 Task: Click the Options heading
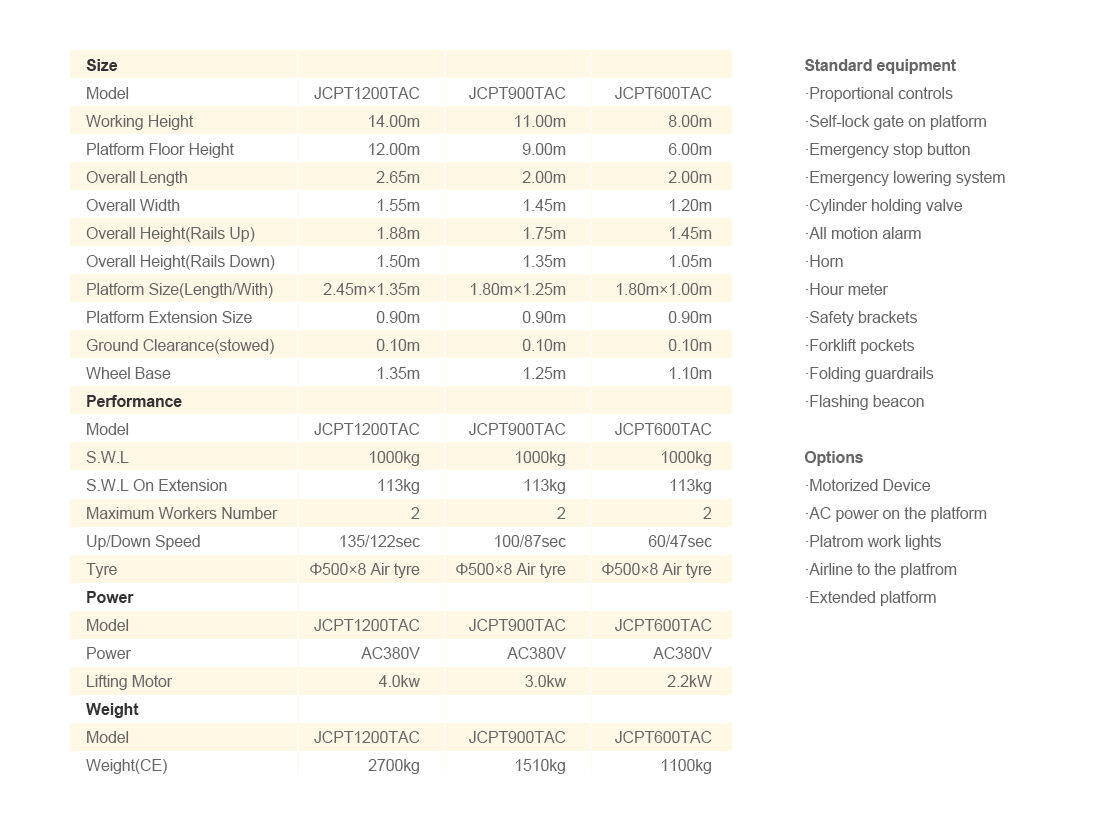pos(833,457)
